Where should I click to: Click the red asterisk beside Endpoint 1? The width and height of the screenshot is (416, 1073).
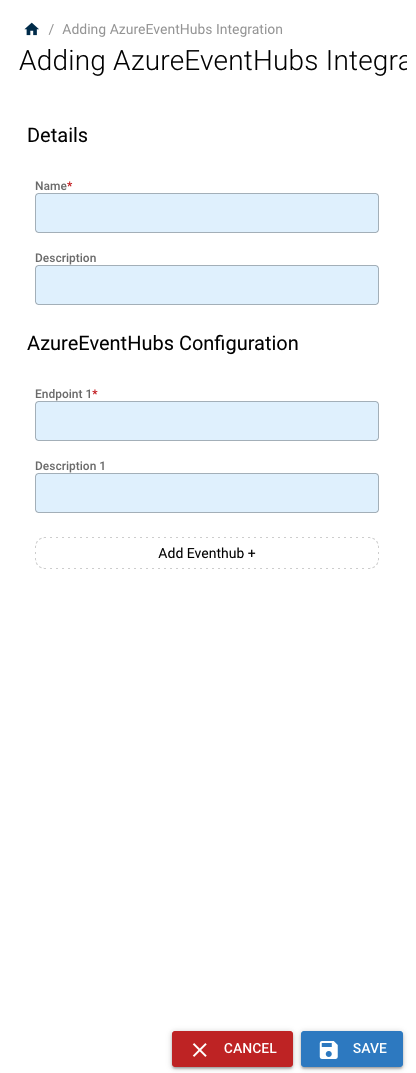coord(95,393)
